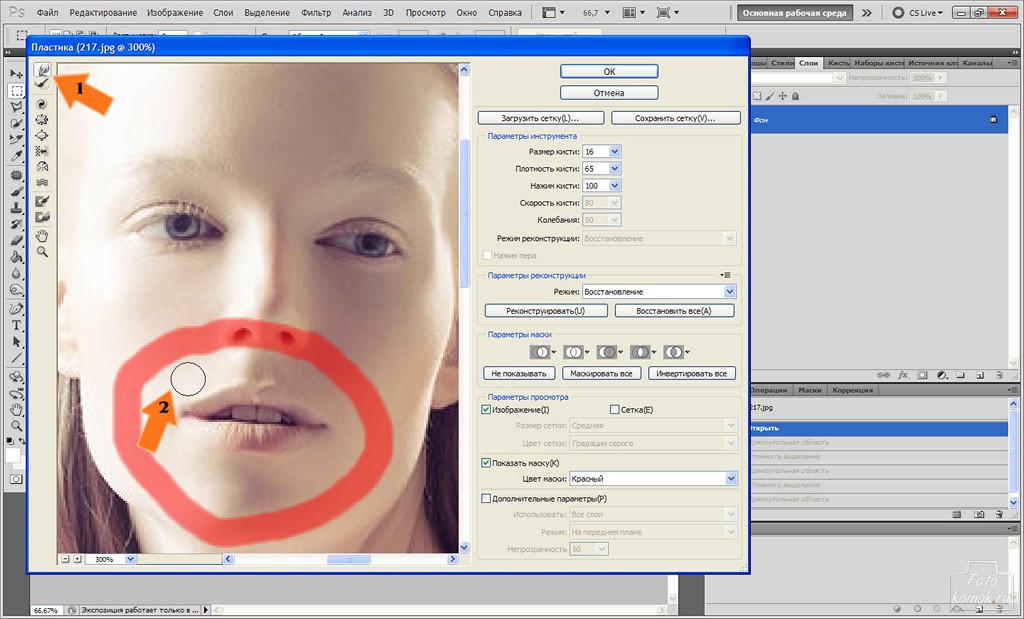Select the Twirl Clockwise tool in Liquify
The height and width of the screenshot is (619, 1024).
(x=42, y=104)
